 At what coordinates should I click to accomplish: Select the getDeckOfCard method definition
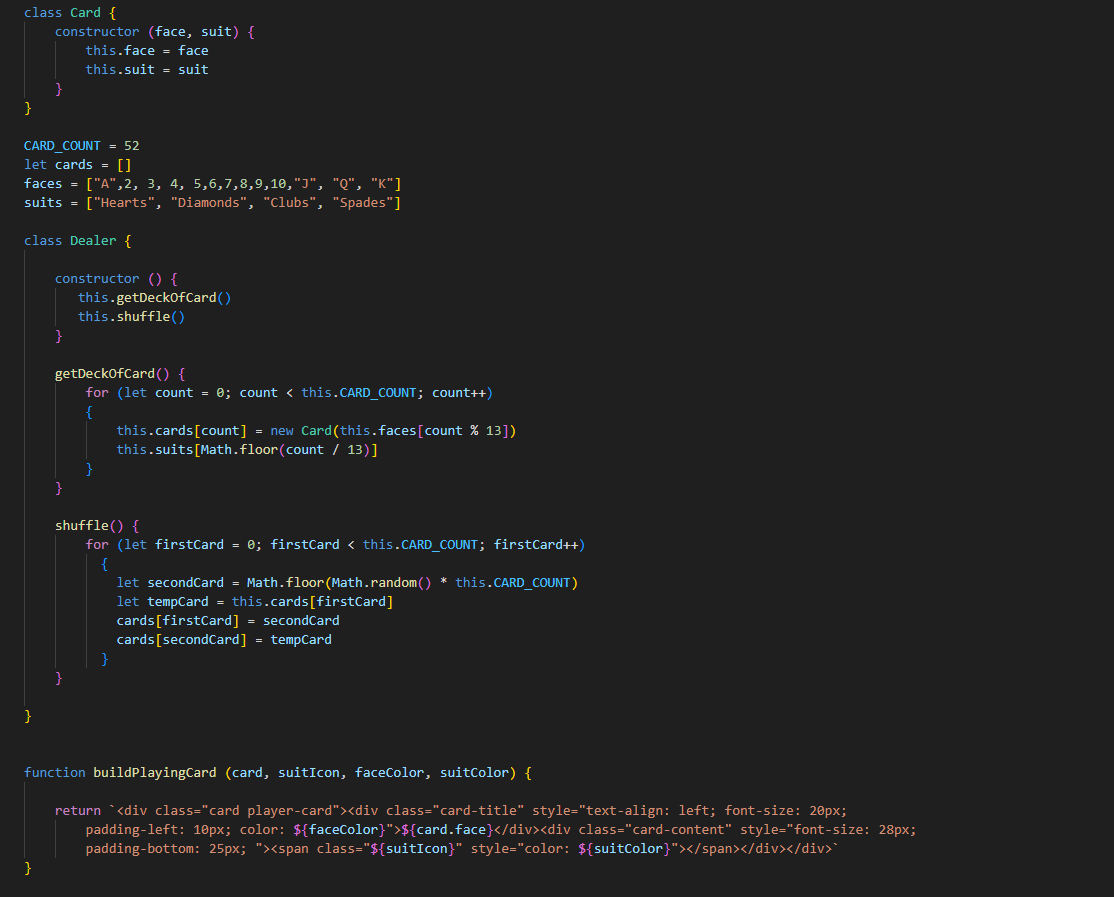click(104, 373)
